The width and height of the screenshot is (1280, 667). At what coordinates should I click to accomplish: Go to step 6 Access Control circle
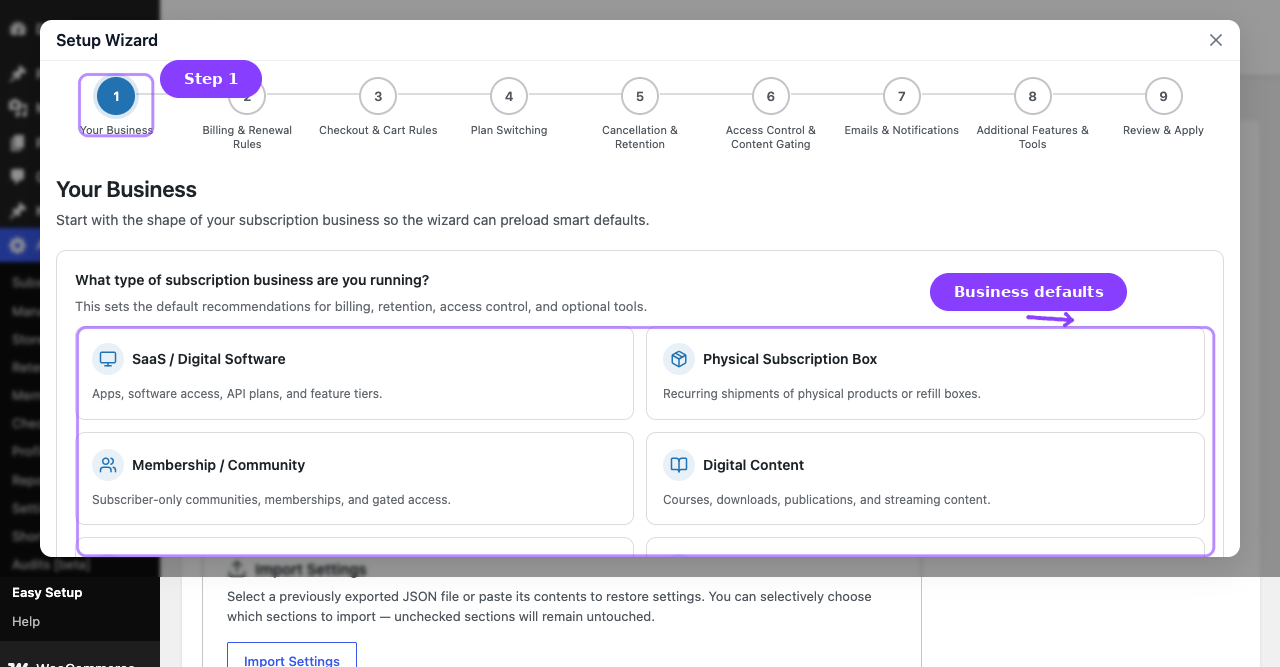tap(771, 96)
